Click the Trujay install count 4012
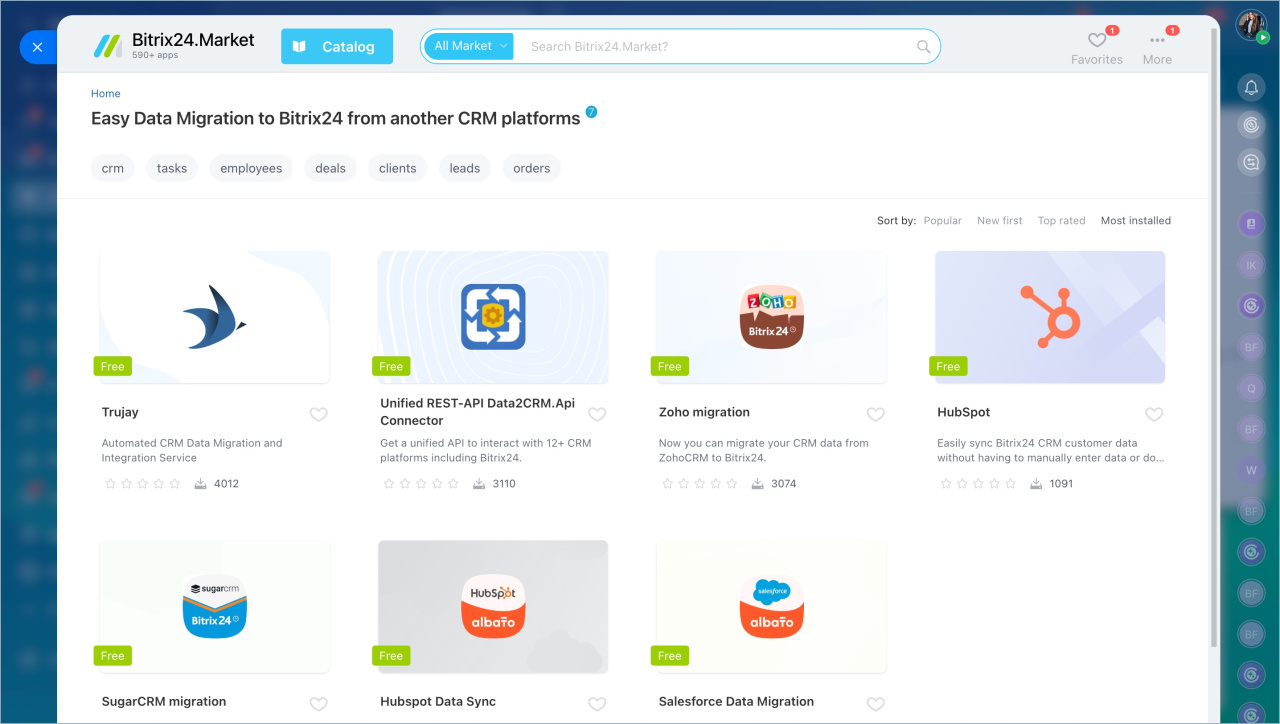Image resolution: width=1280 pixels, height=724 pixels. 226,484
